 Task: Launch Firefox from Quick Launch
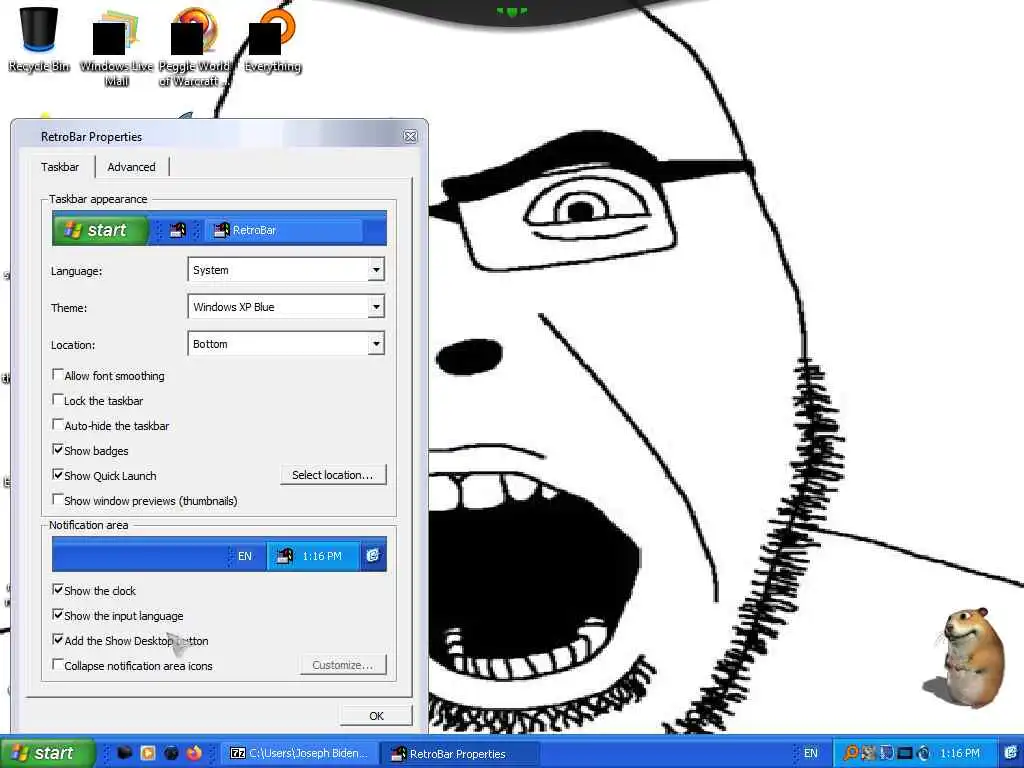pos(194,753)
